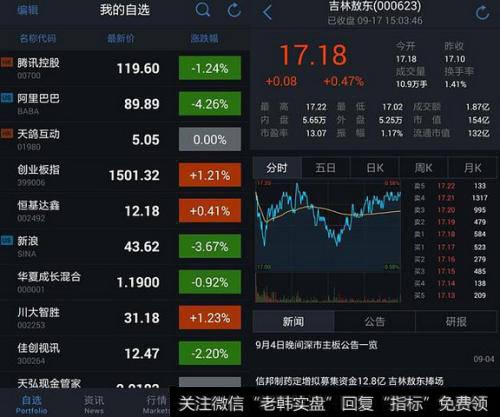Tap the HK market badge beside 天鸽互动
The width and height of the screenshot is (500, 417).
point(7,134)
